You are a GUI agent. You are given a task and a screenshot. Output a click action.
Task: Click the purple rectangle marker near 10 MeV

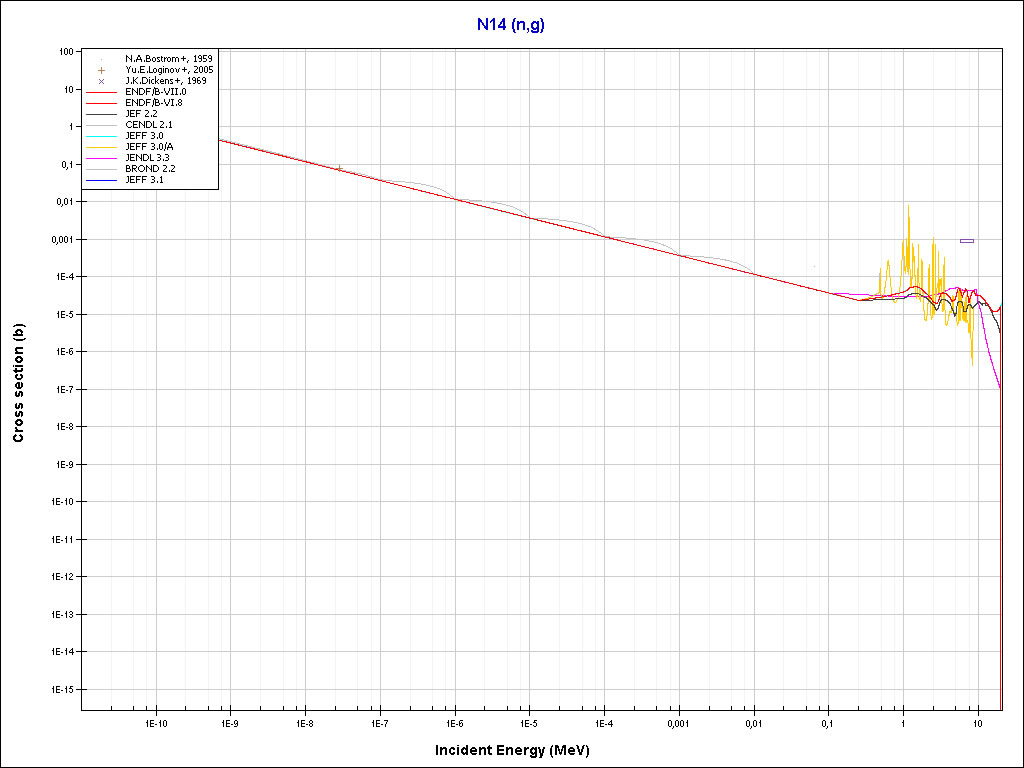click(x=966, y=241)
